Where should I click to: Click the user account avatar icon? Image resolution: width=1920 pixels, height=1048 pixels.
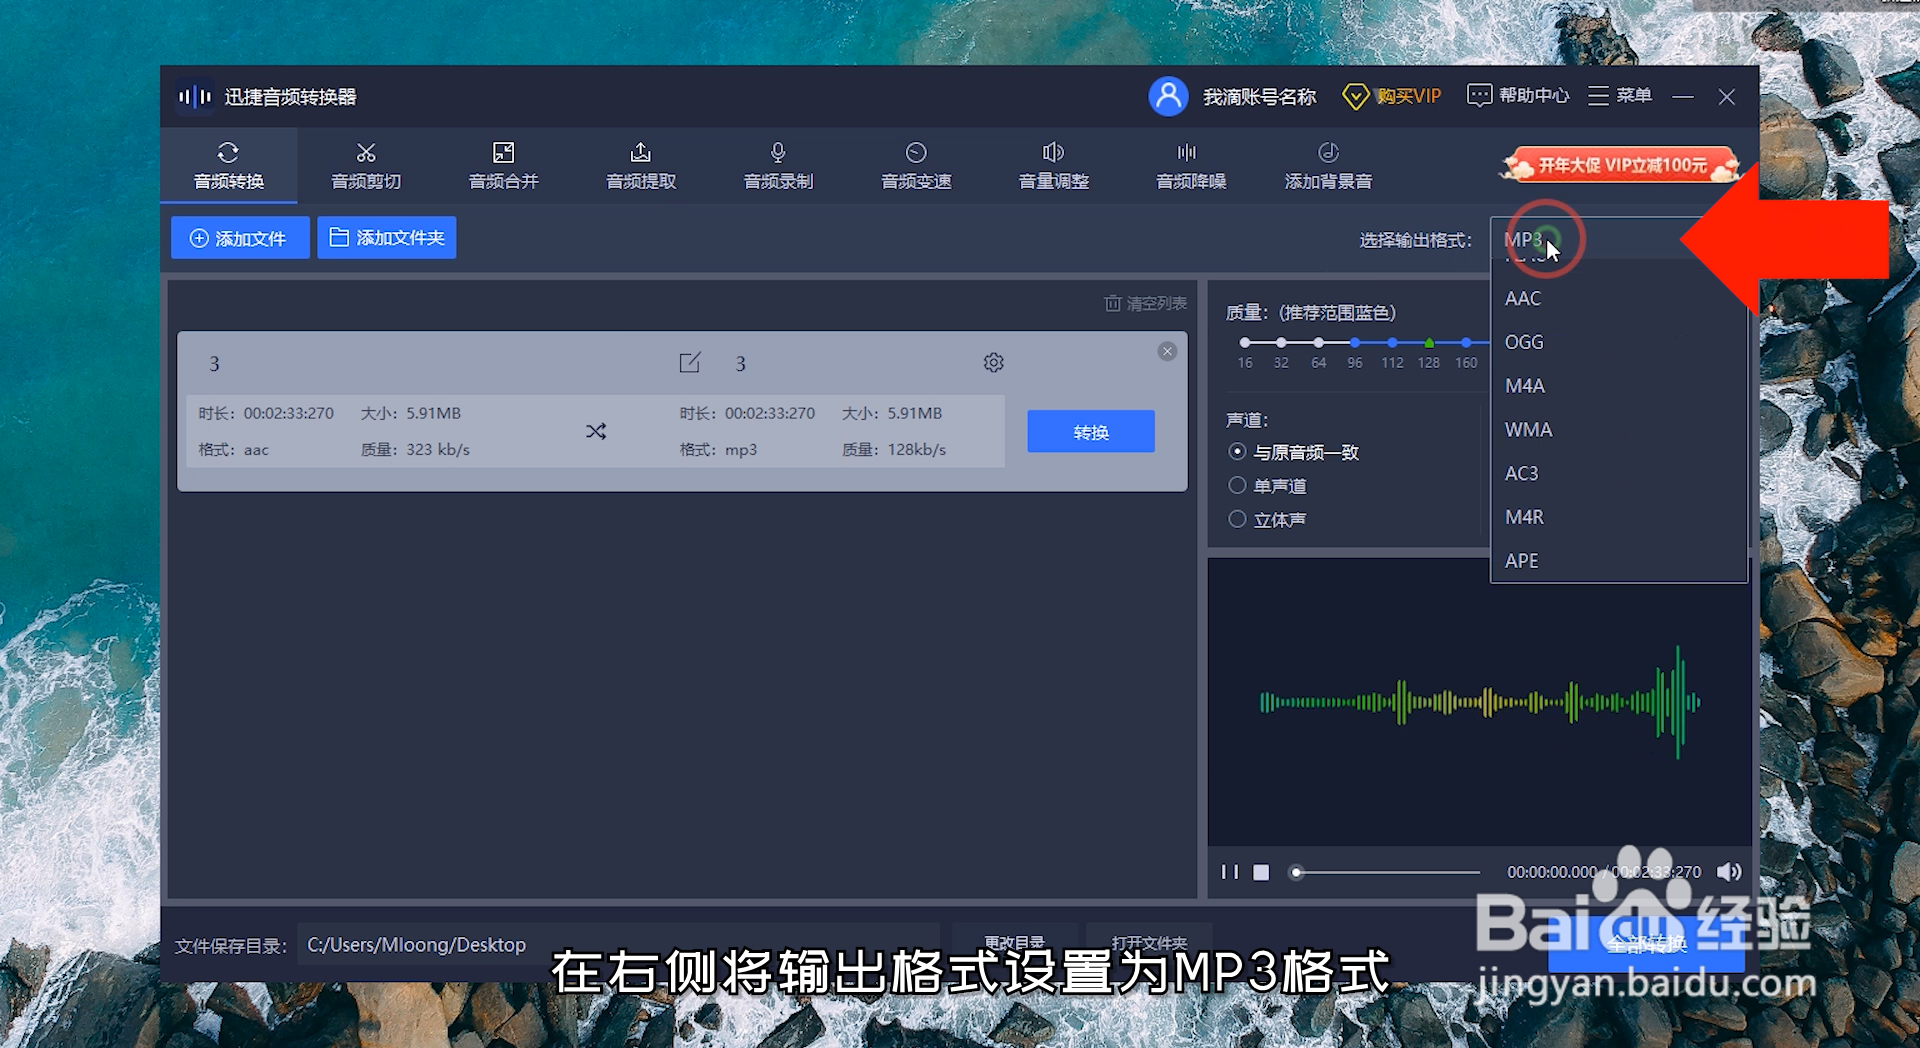[x=1168, y=96]
